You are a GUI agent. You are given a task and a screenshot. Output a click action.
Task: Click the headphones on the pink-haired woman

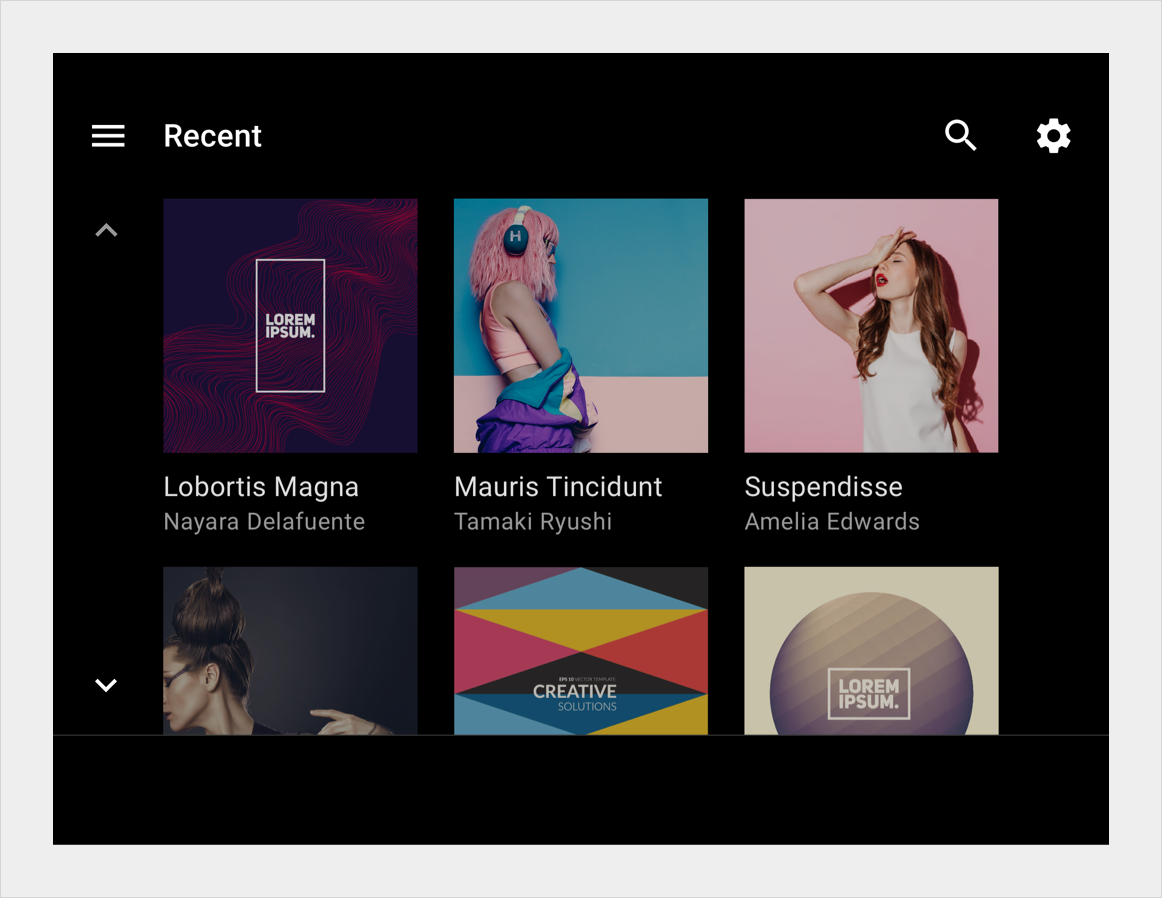[x=517, y=237]
